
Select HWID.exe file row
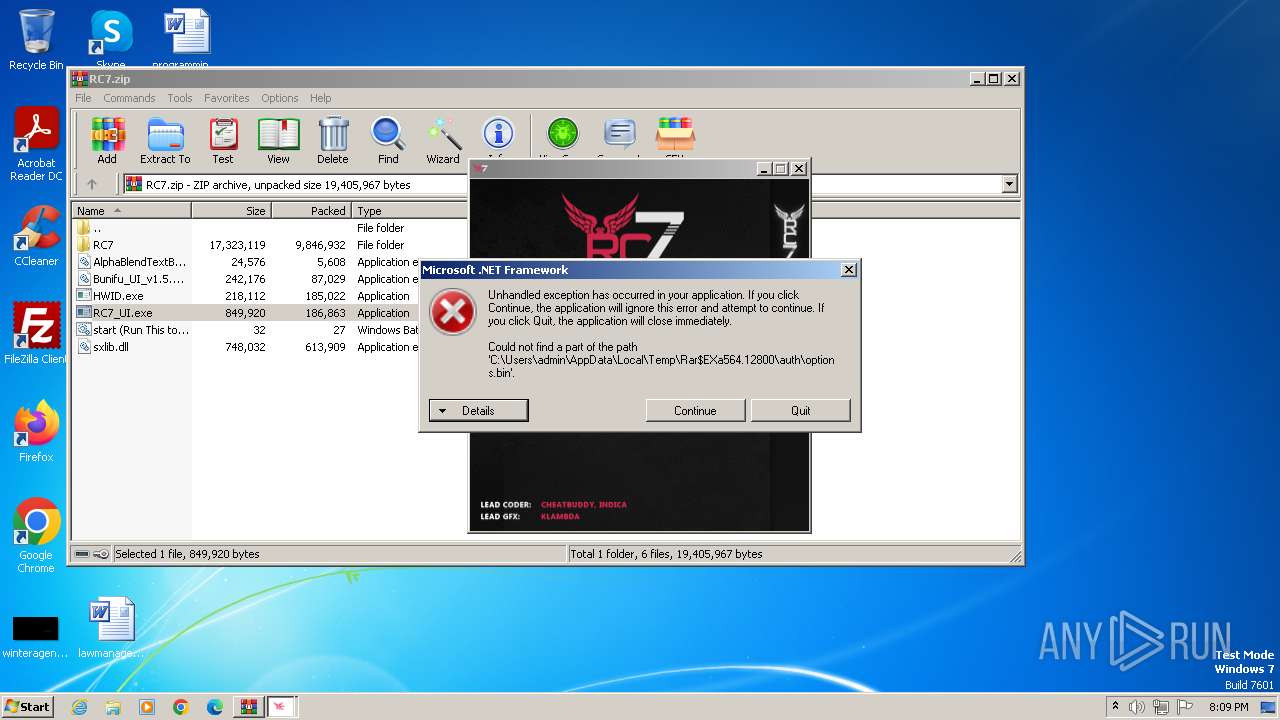pos(246,296)
